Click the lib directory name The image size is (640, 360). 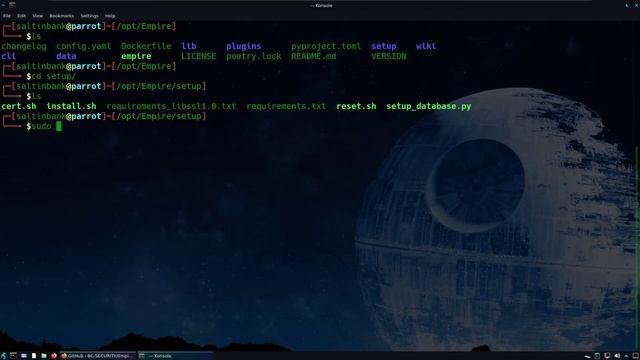[189, 46]
